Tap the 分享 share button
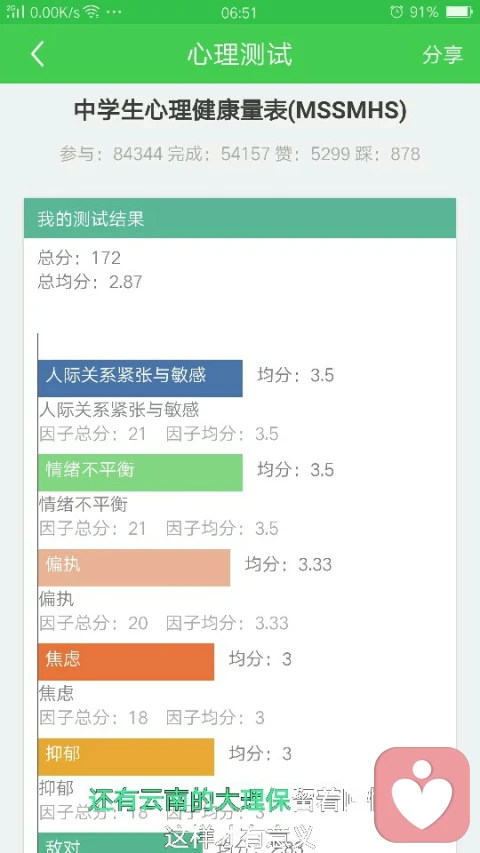This screenshot has width=480, height=853. [x=442, y=54]
